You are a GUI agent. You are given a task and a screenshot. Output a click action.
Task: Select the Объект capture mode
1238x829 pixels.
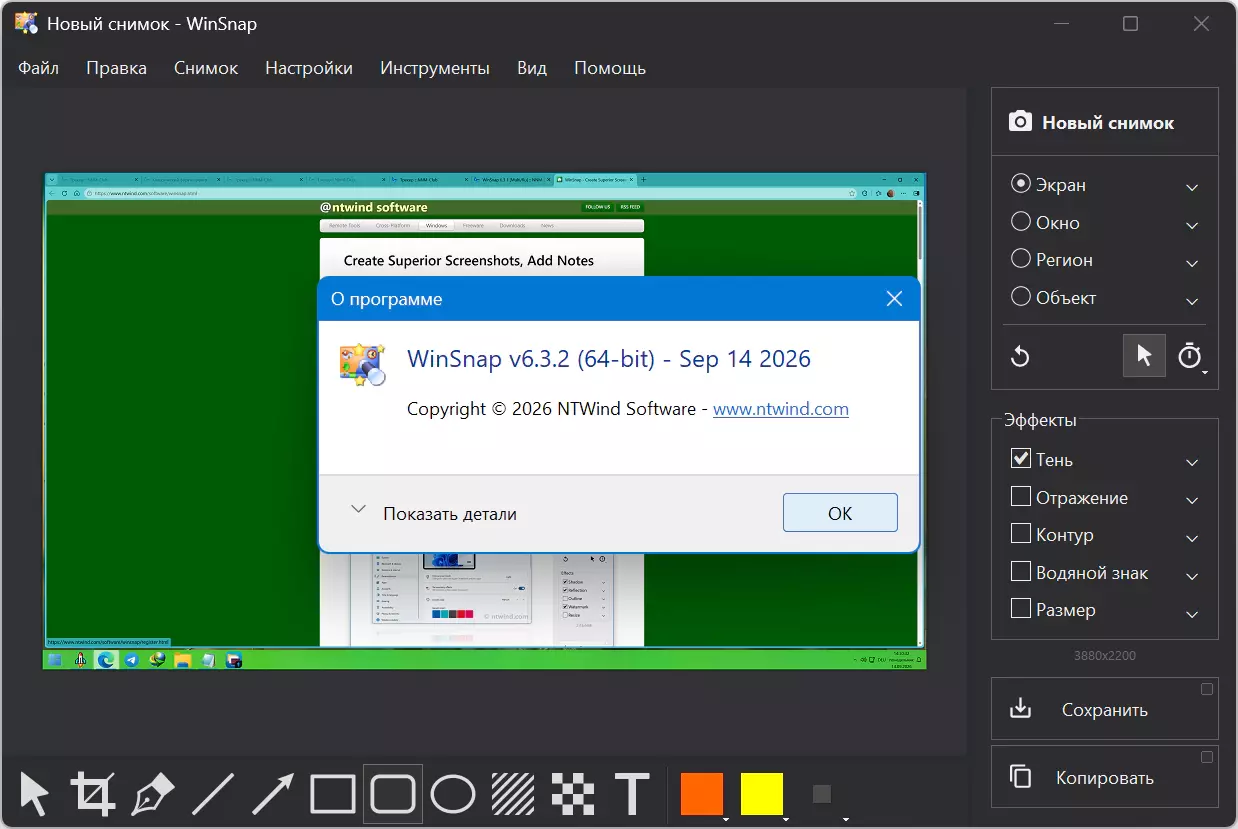coord(1021,296)
